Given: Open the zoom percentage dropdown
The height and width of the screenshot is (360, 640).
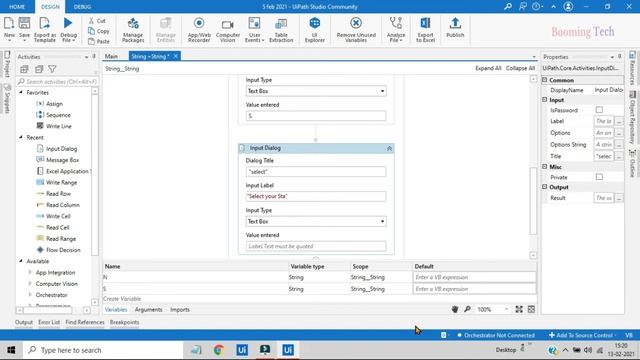Looking at the screenshot, I should (506, 309).
